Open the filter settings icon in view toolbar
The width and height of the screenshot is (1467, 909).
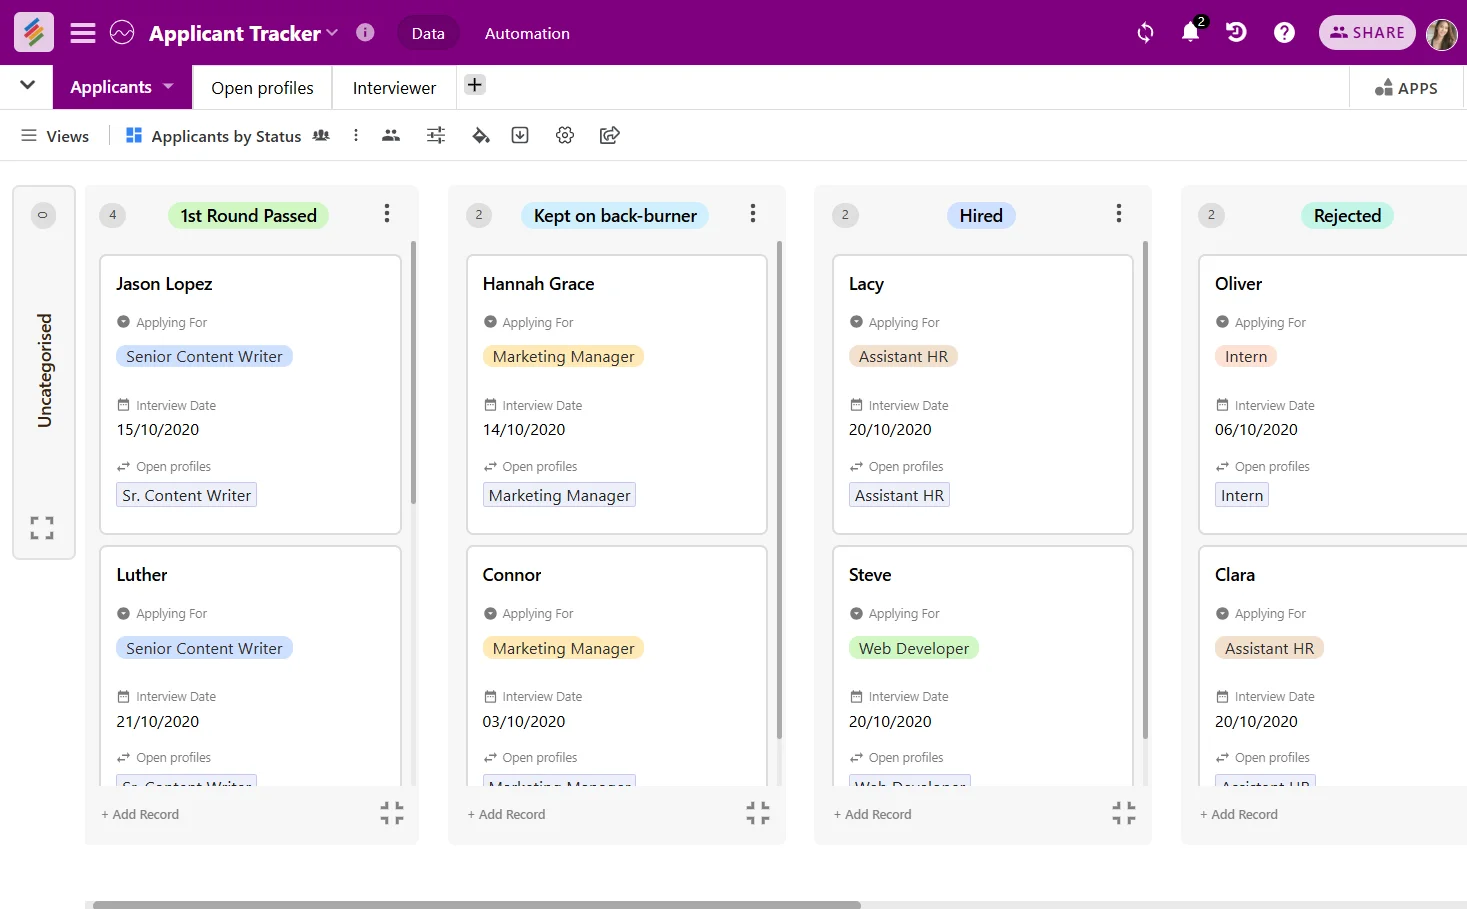tap(435, 134)
